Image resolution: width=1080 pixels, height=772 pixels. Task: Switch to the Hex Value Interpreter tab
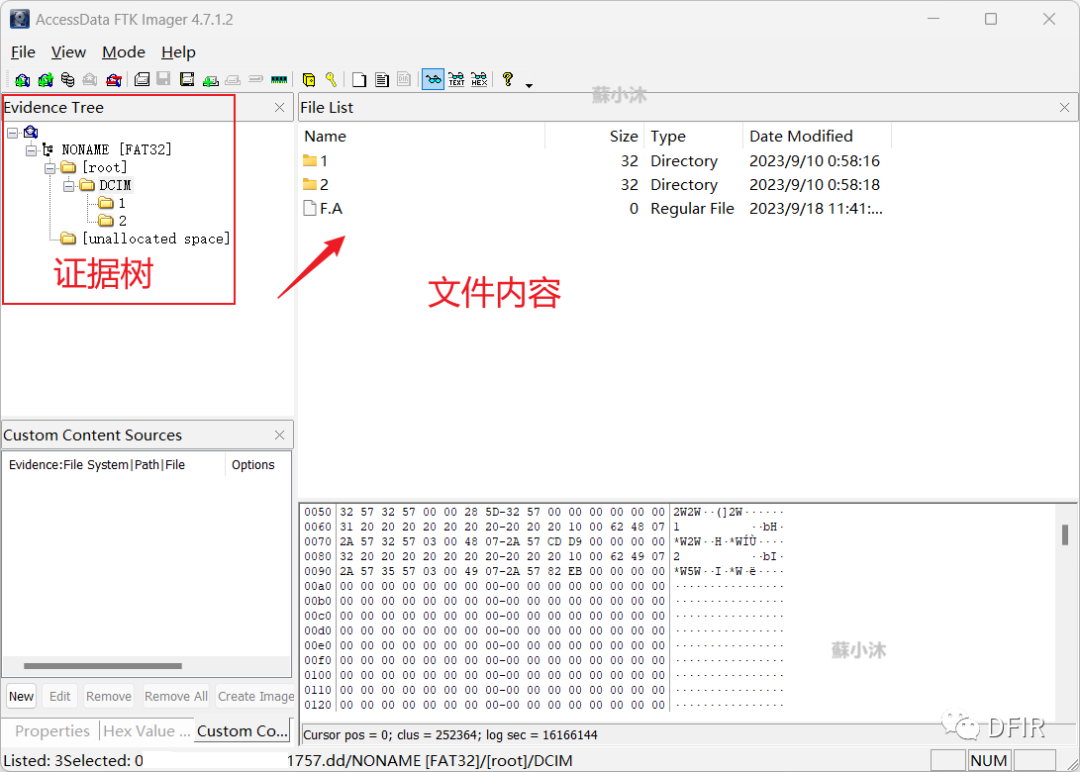[x=147, y=731]
